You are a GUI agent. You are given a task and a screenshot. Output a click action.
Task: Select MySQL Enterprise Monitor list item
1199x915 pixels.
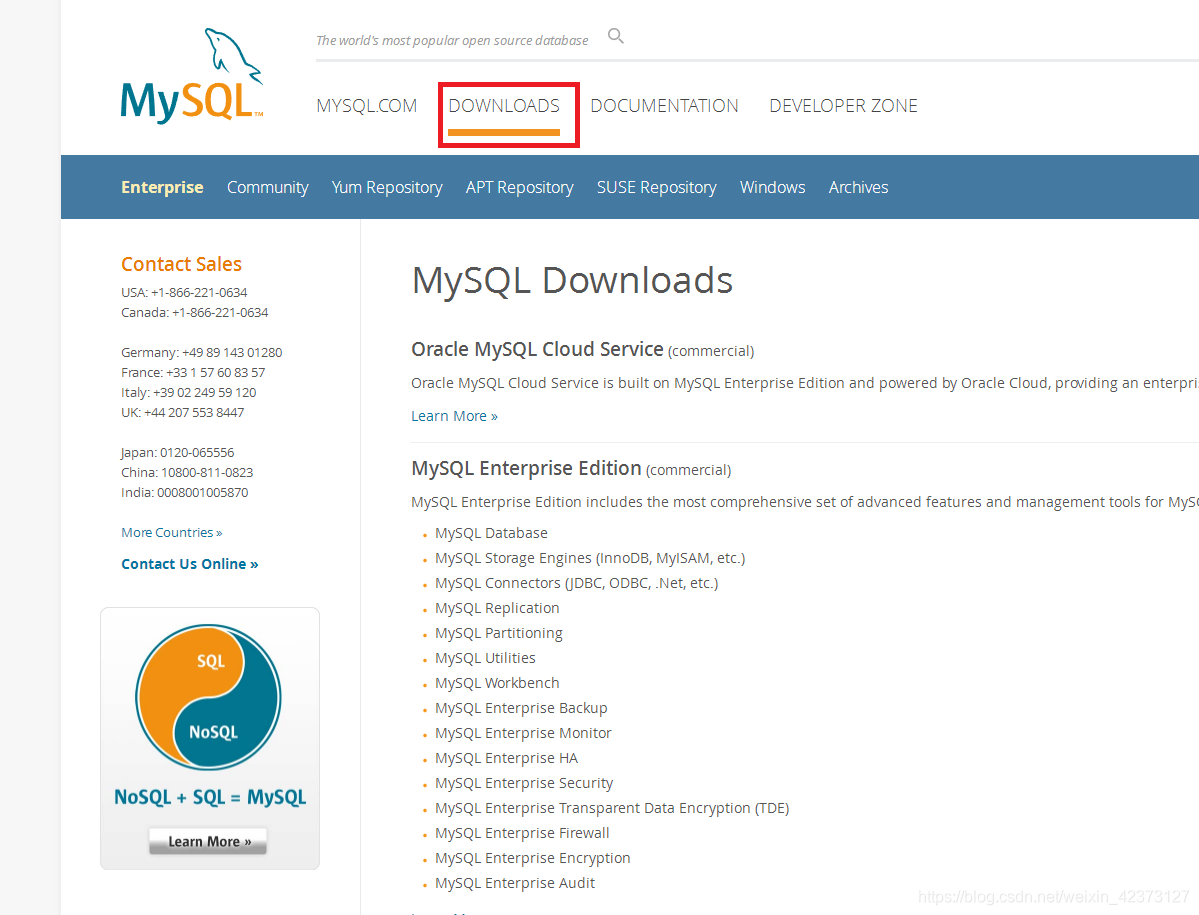pos(523,733)
